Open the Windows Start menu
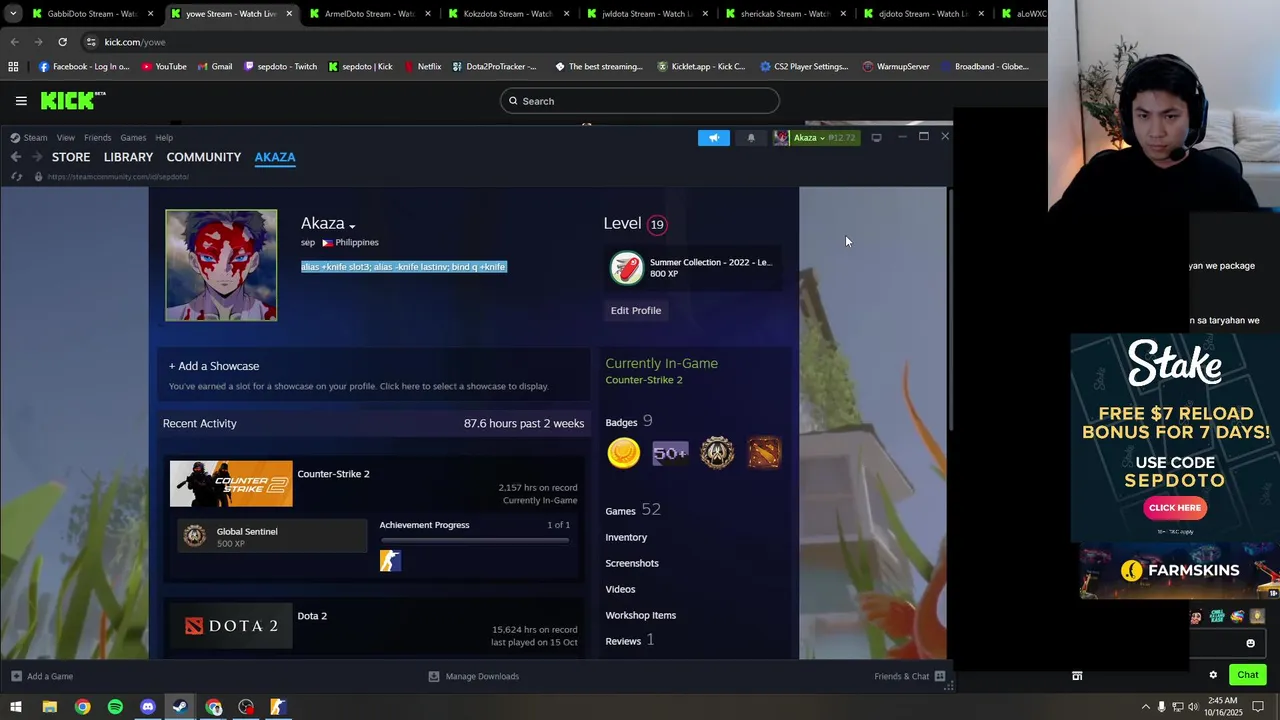The height and width of the screenshot is (720, 1280). [x=16, y=707]
